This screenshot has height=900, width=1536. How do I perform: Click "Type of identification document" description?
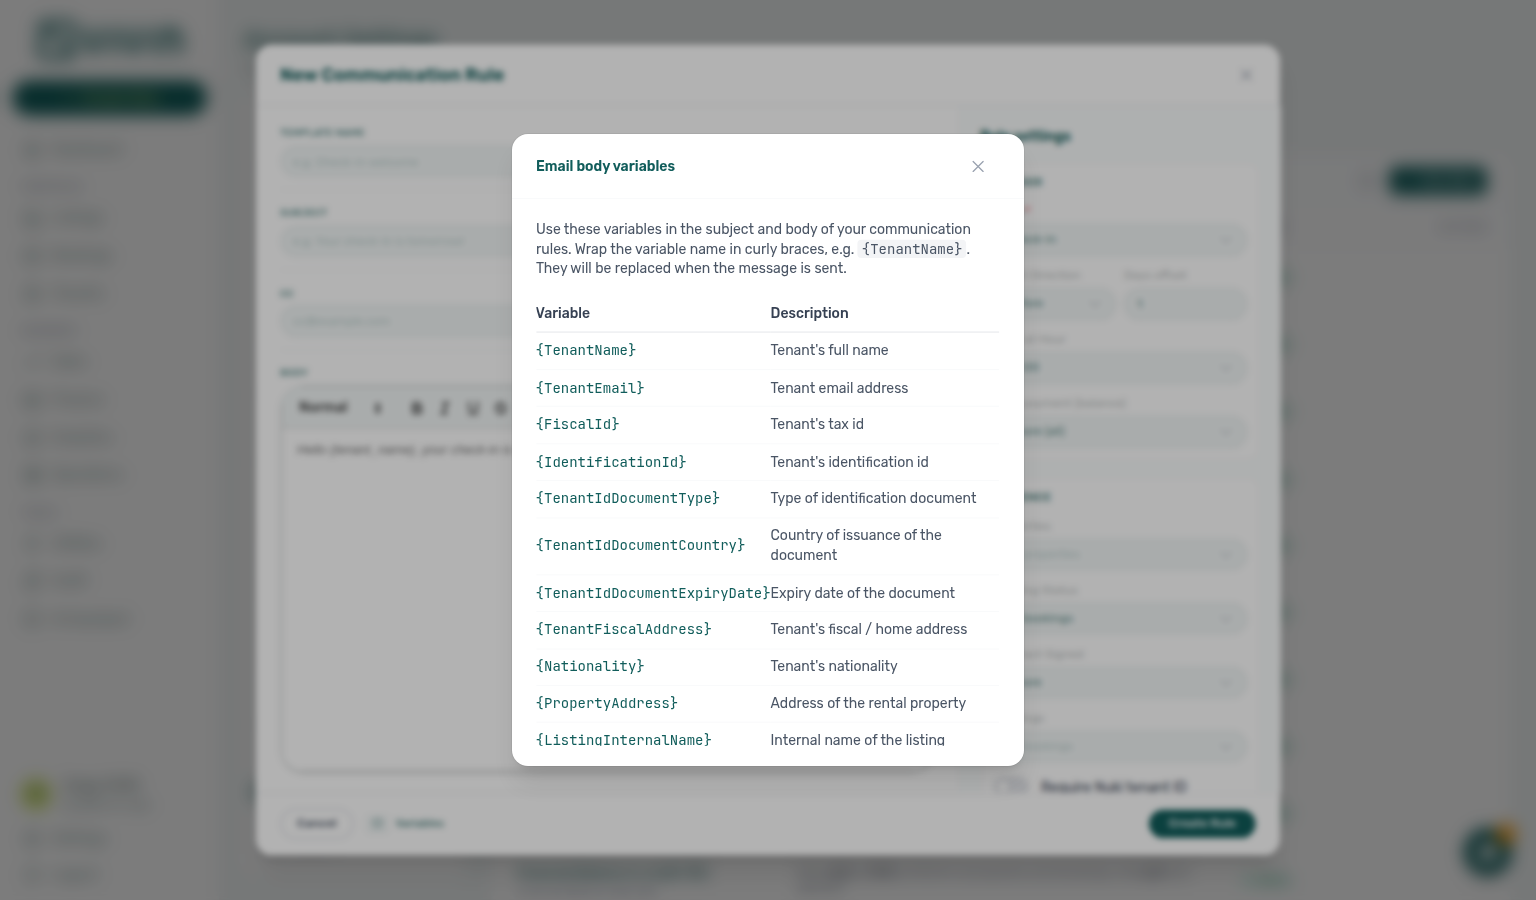(873, 498)
